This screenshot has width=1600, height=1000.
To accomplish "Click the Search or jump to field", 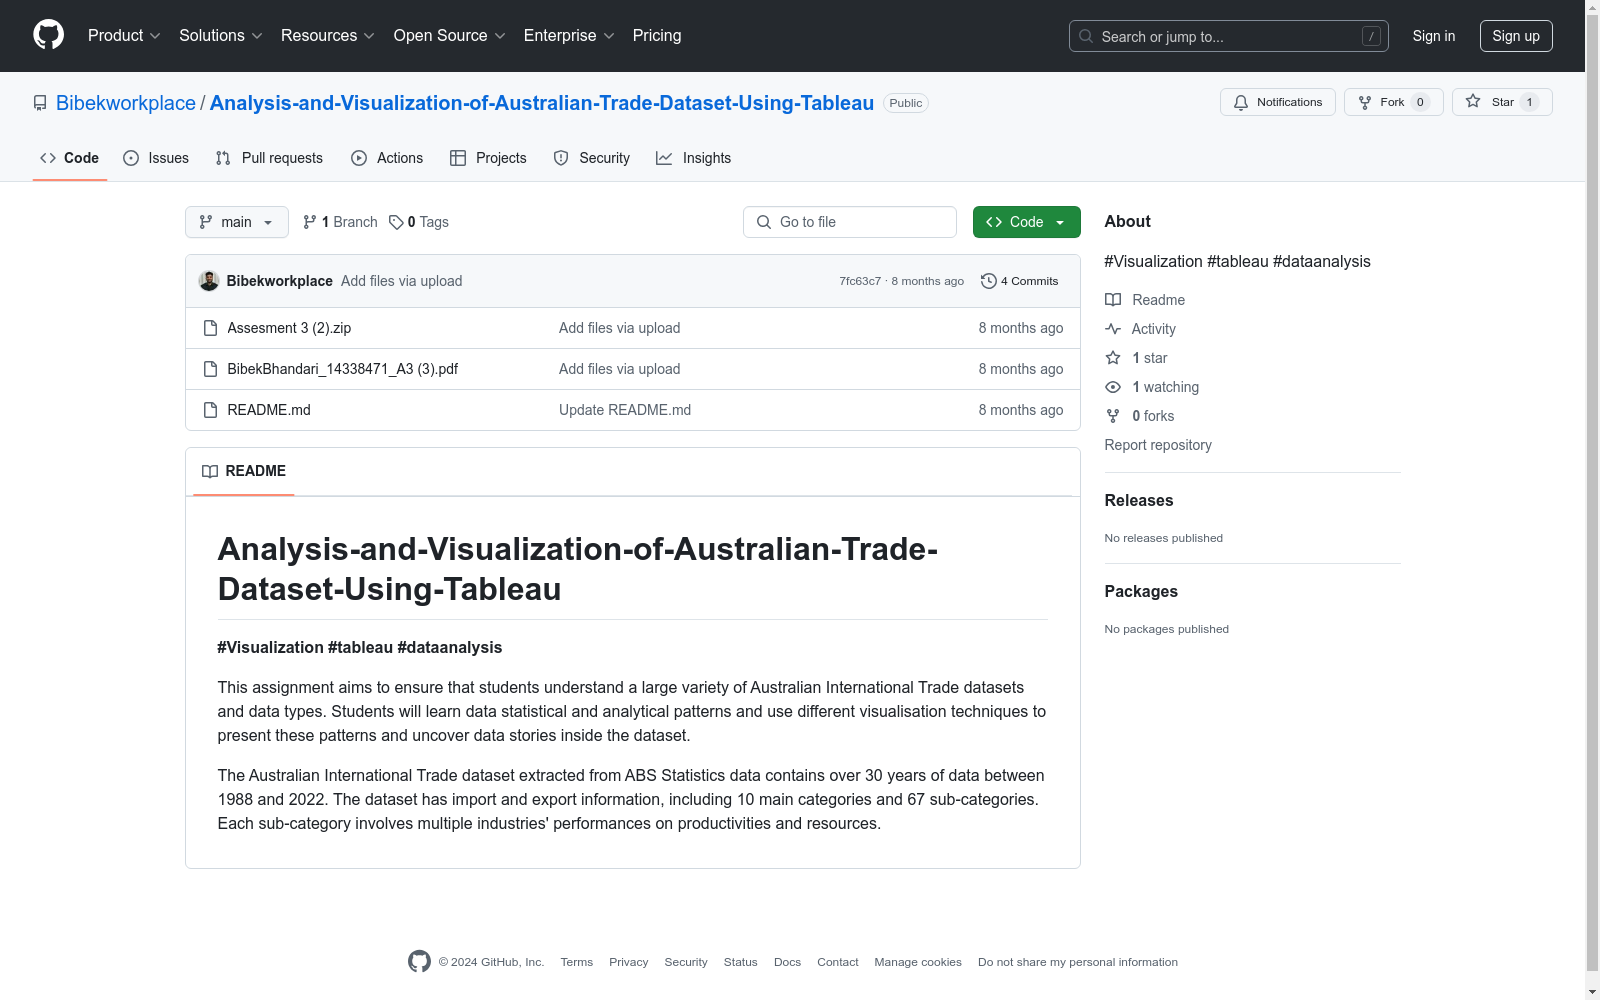I will 1229,36.
